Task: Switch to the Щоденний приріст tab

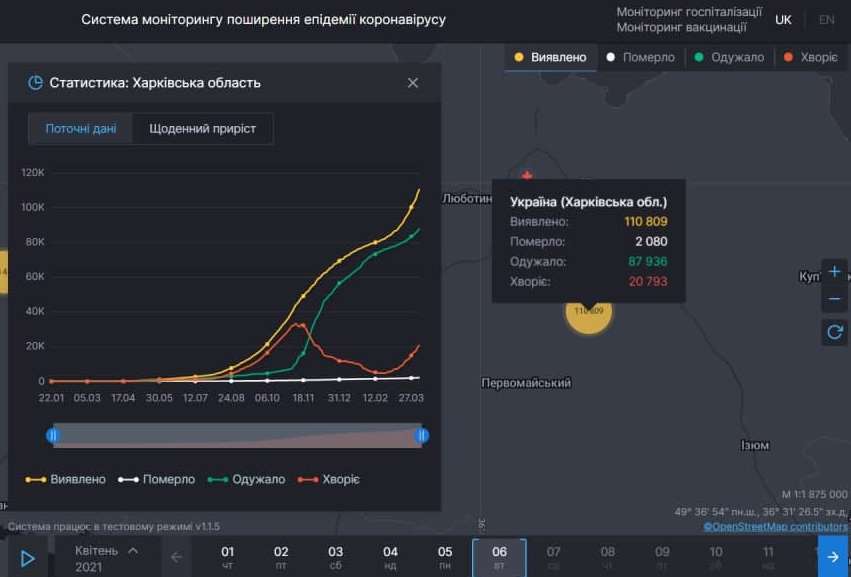Action: click(205, 128)
